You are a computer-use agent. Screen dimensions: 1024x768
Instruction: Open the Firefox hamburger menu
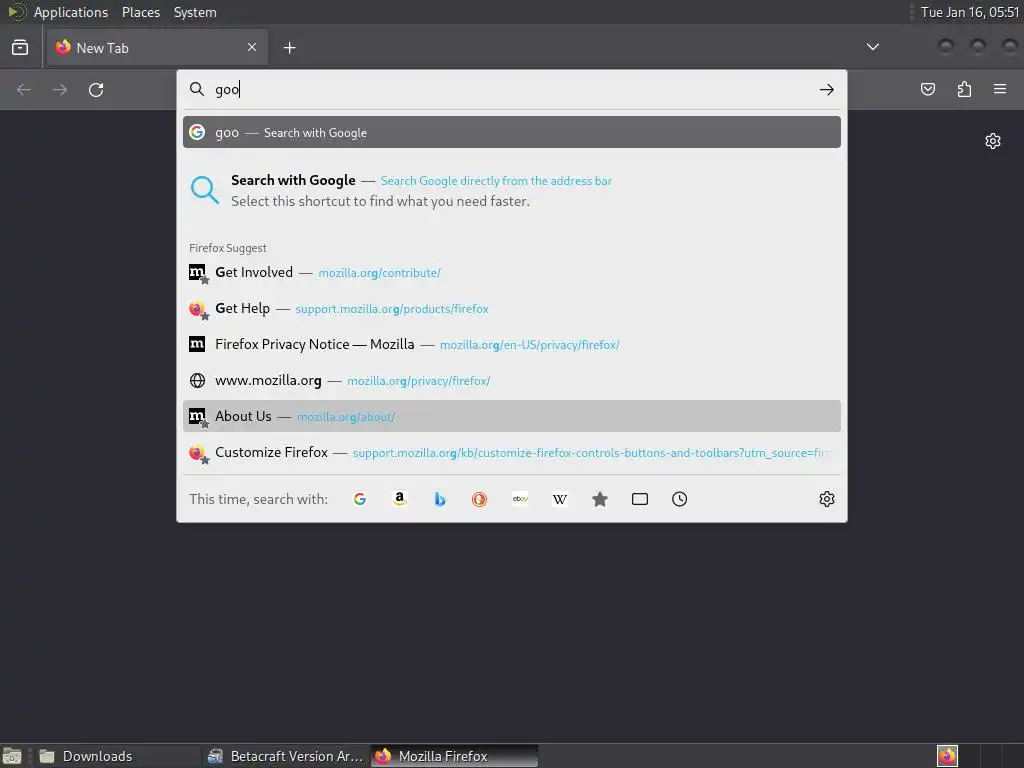(x=1000, y=89)
